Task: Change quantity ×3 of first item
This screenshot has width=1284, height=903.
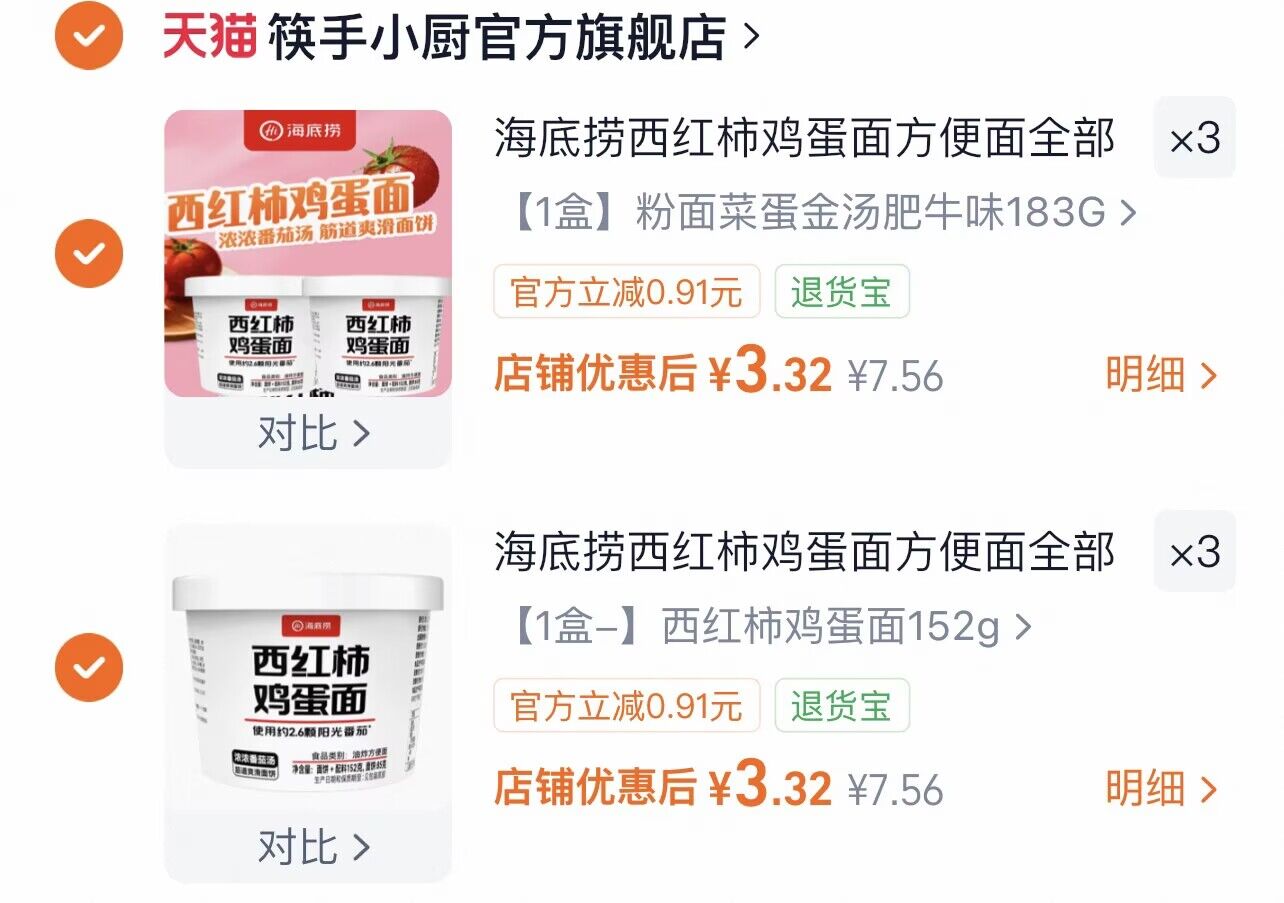Action: 1195,138
